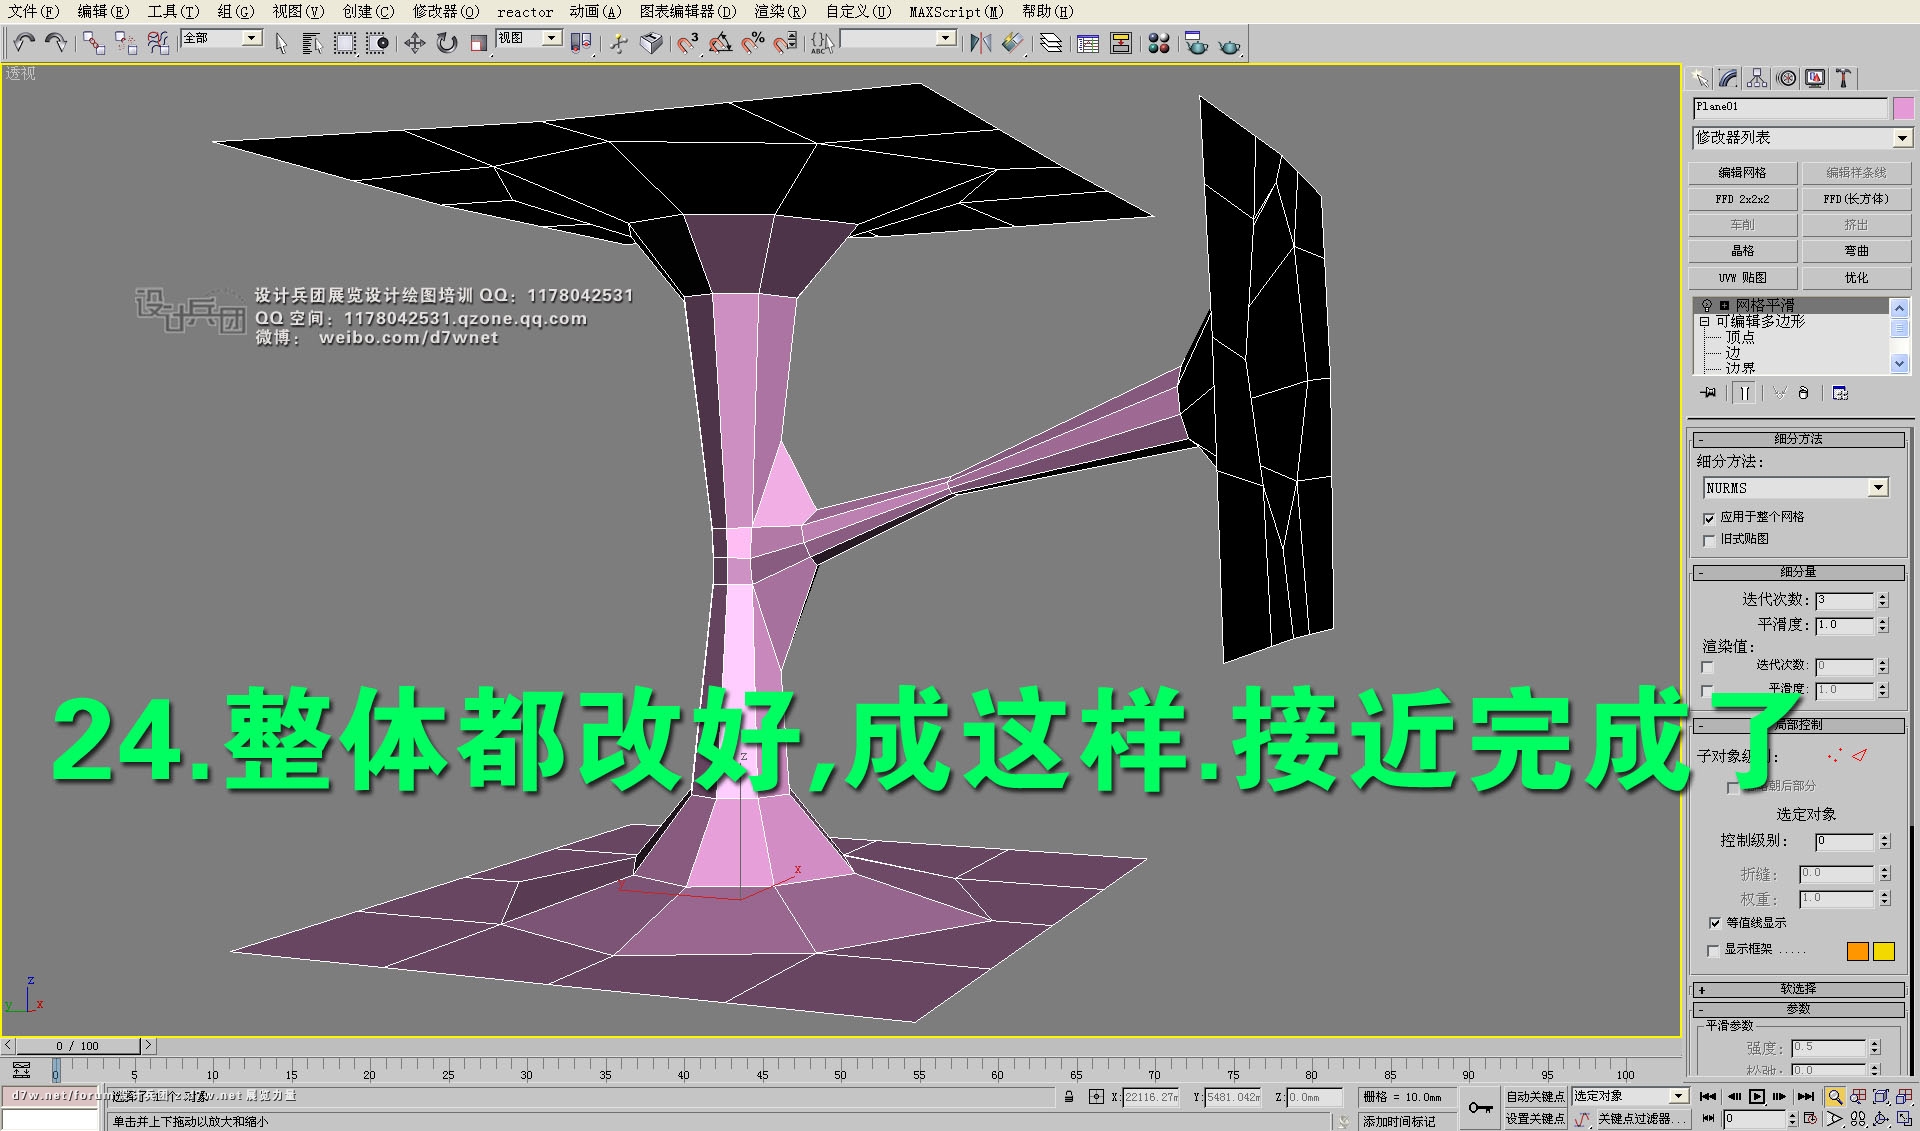The image size is (1920, 1131).
Task: Click the 自动关键点 button
Action: coord(1535,1097)
